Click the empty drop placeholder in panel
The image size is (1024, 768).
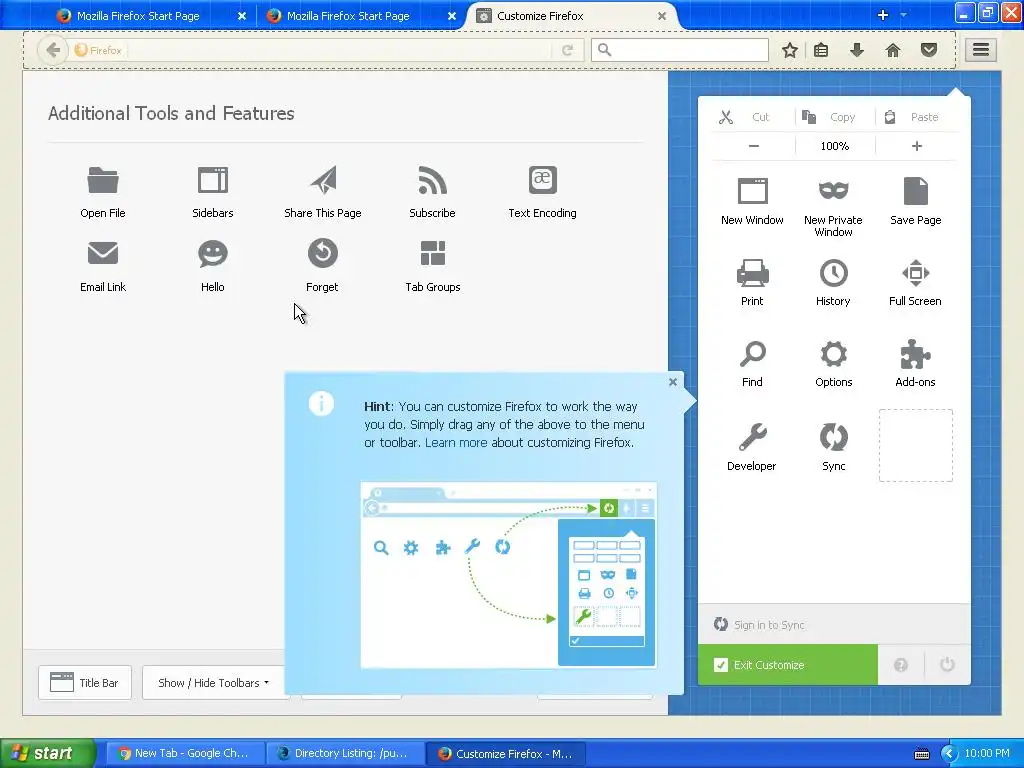click(916, 445)
